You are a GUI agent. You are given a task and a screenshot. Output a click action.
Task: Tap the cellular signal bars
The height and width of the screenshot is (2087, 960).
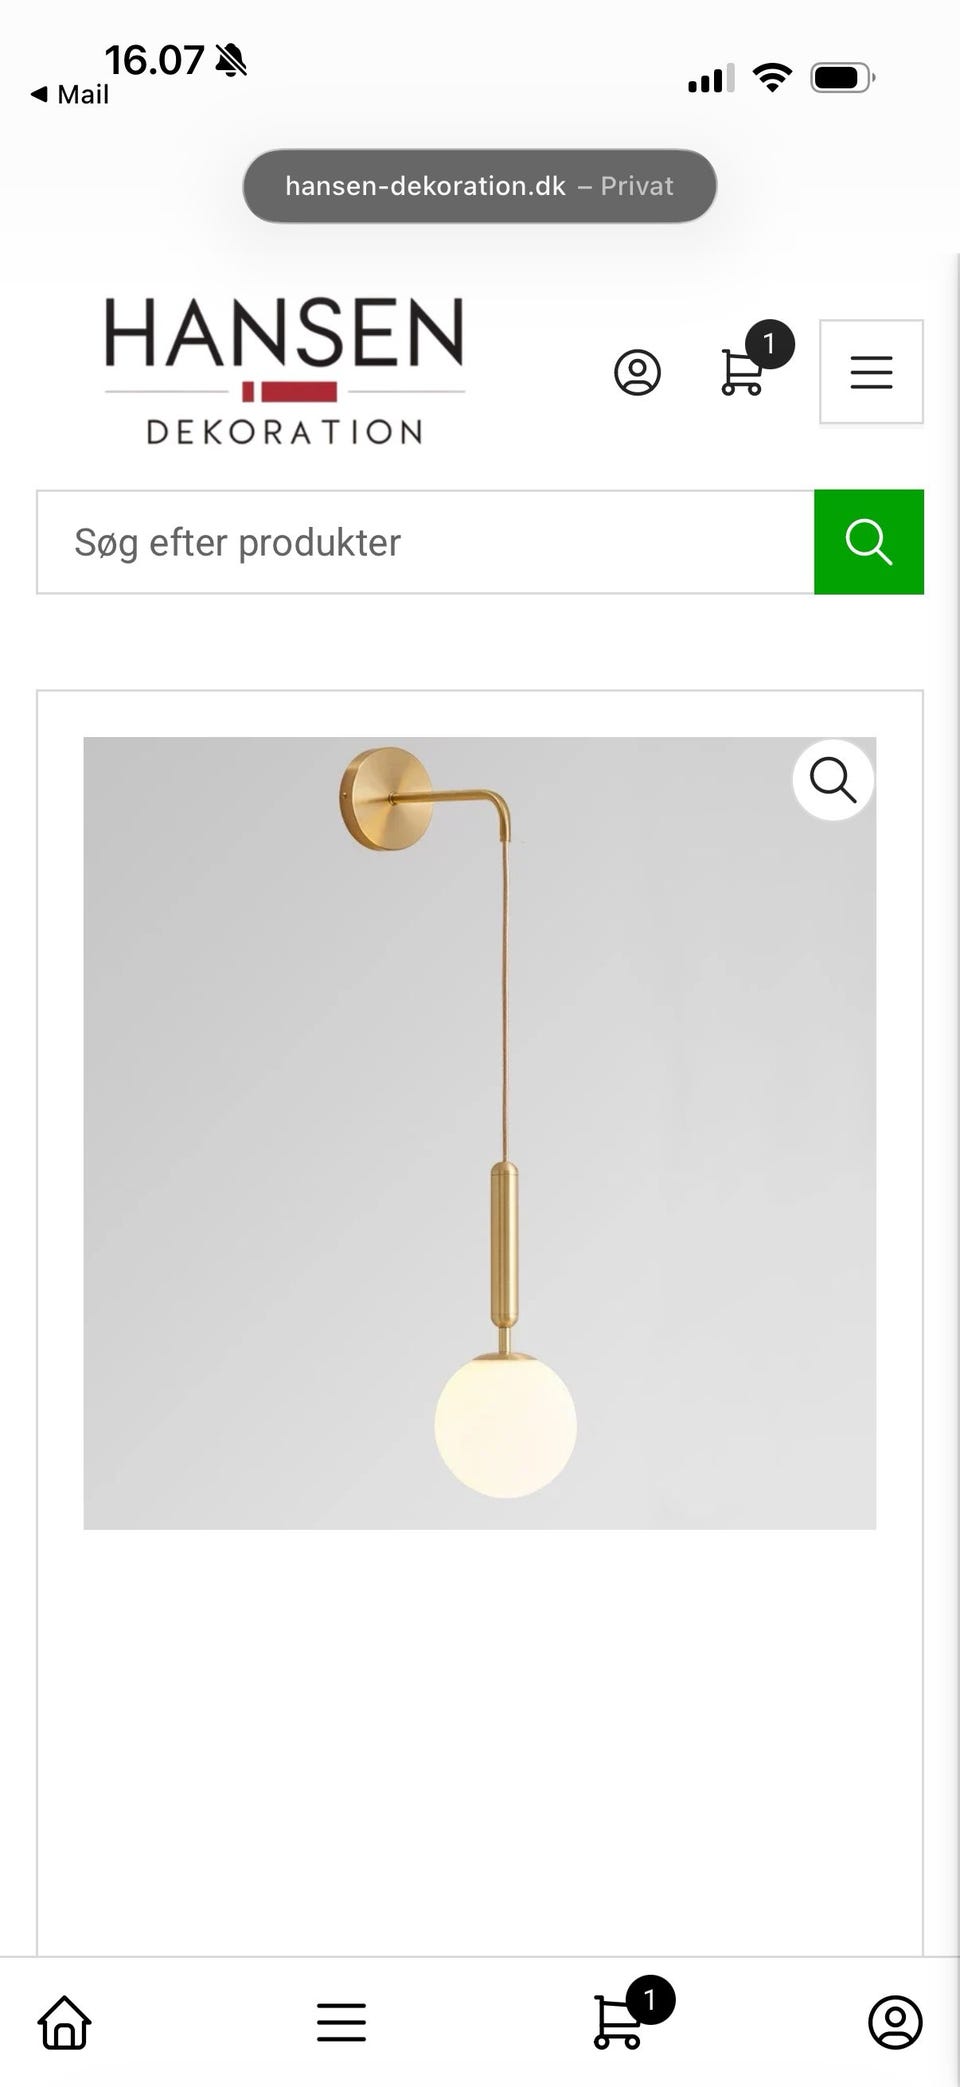point(711,78)
